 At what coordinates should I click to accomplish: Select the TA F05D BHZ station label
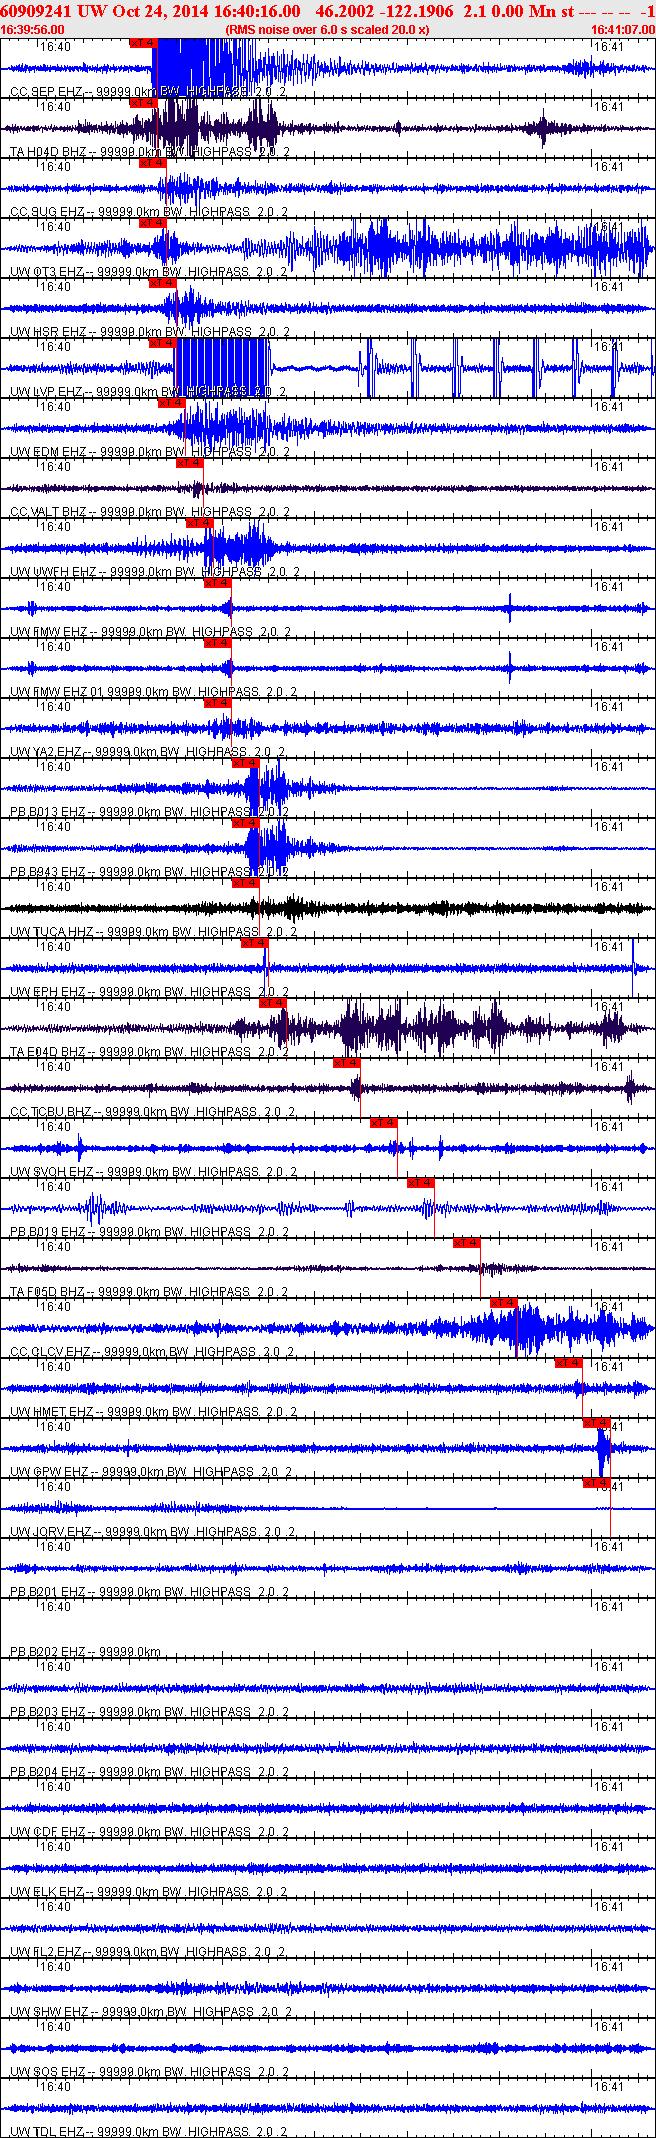[x=149, y=1292]
